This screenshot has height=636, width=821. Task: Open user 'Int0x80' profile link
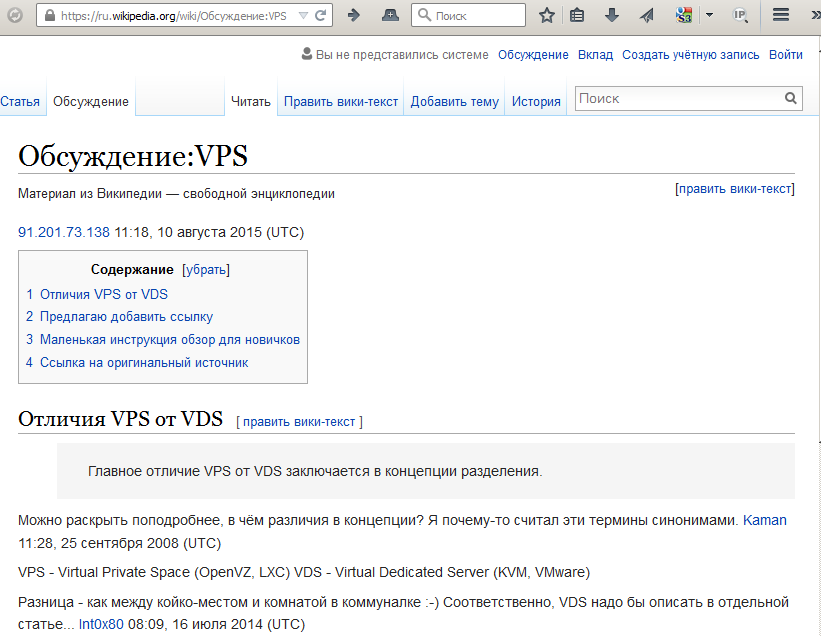101,624
